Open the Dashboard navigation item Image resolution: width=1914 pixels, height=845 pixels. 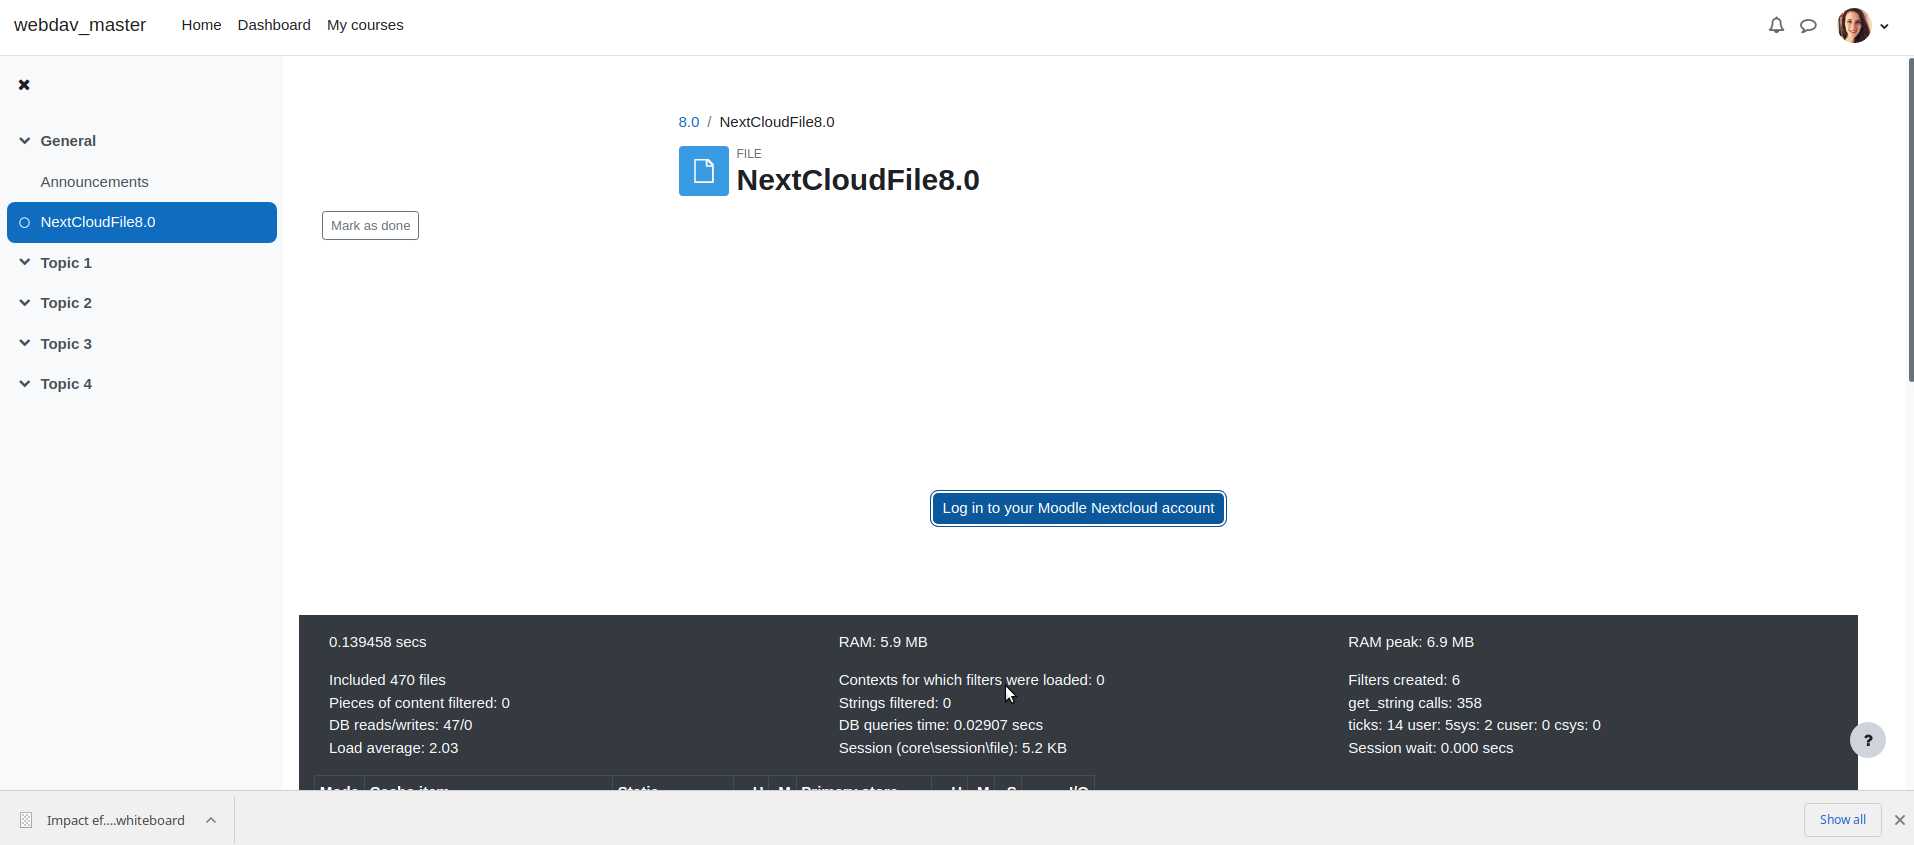click(x=274, y=25)
